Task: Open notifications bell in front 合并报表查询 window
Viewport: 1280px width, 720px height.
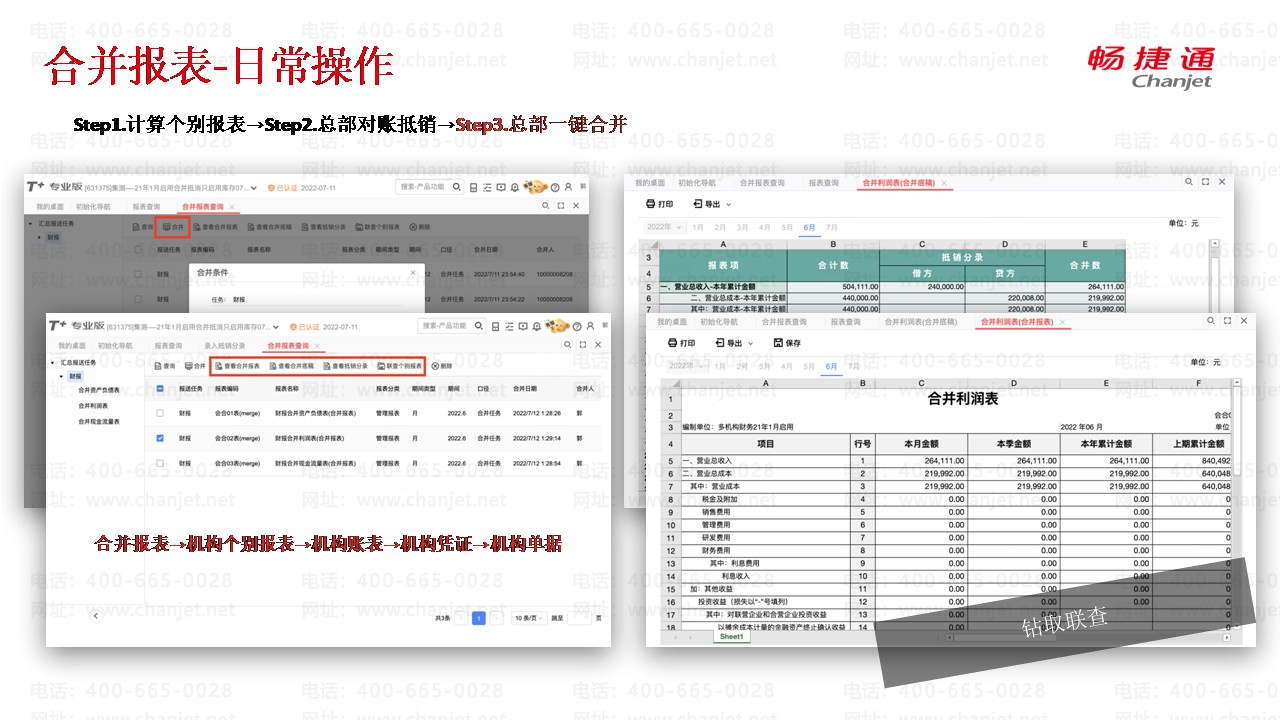Action: coord(535,326)
